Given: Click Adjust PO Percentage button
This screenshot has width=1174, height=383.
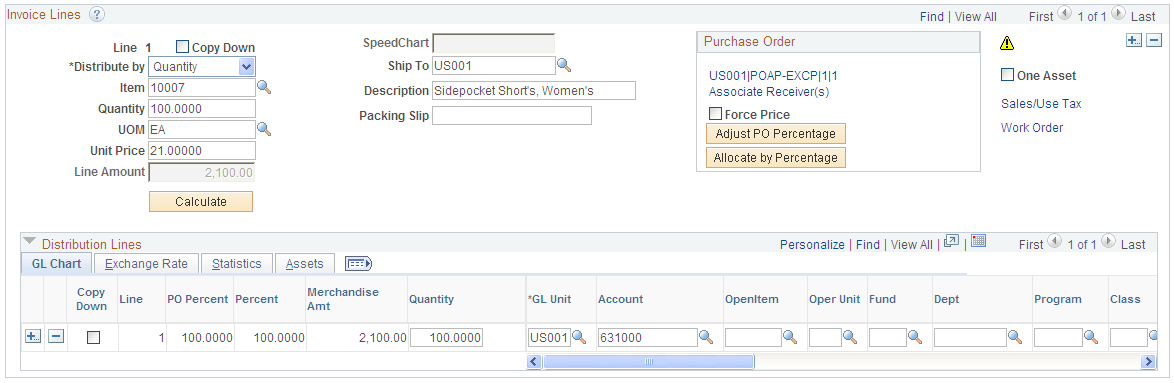Looking at the screenshot, I should pos(776,134).
